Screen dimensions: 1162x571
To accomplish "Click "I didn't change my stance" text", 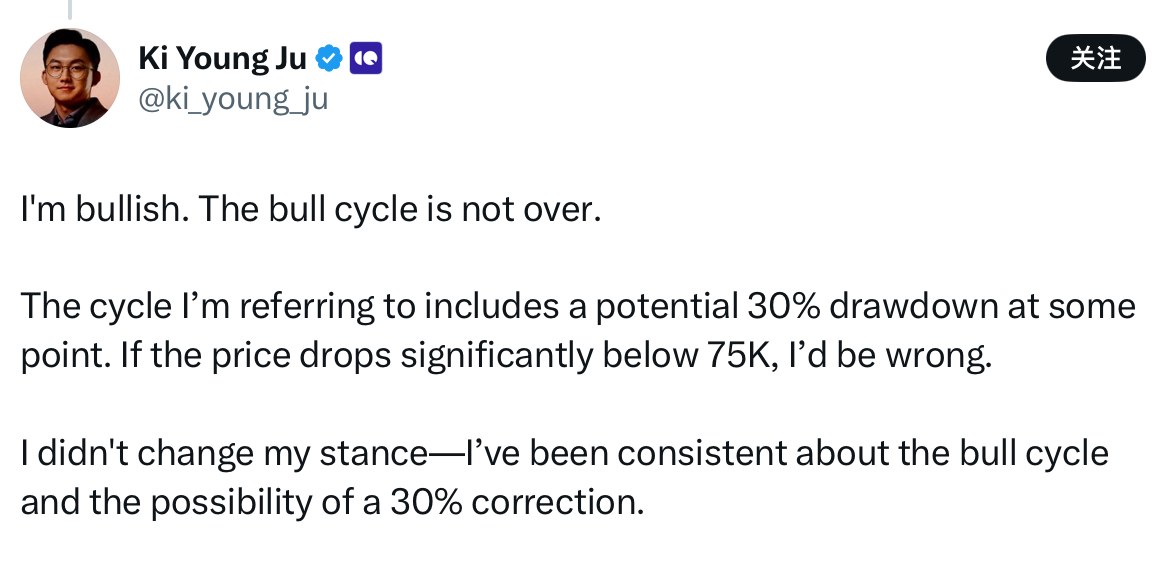I will (x=224, y=453).
